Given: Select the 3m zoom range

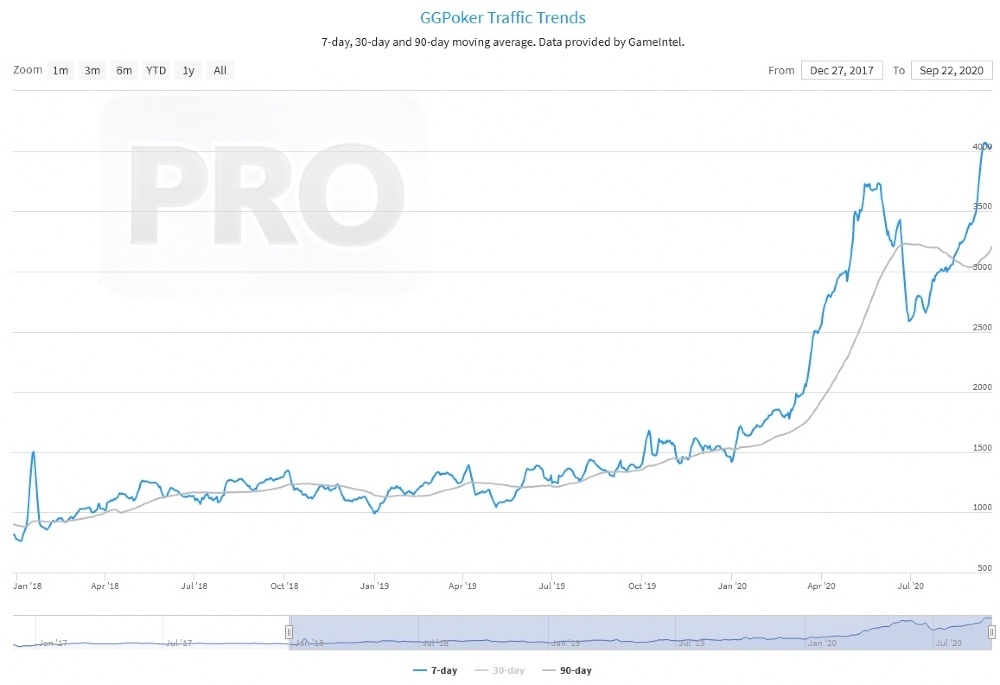Looking at the screenshot, I should (92, 70).
